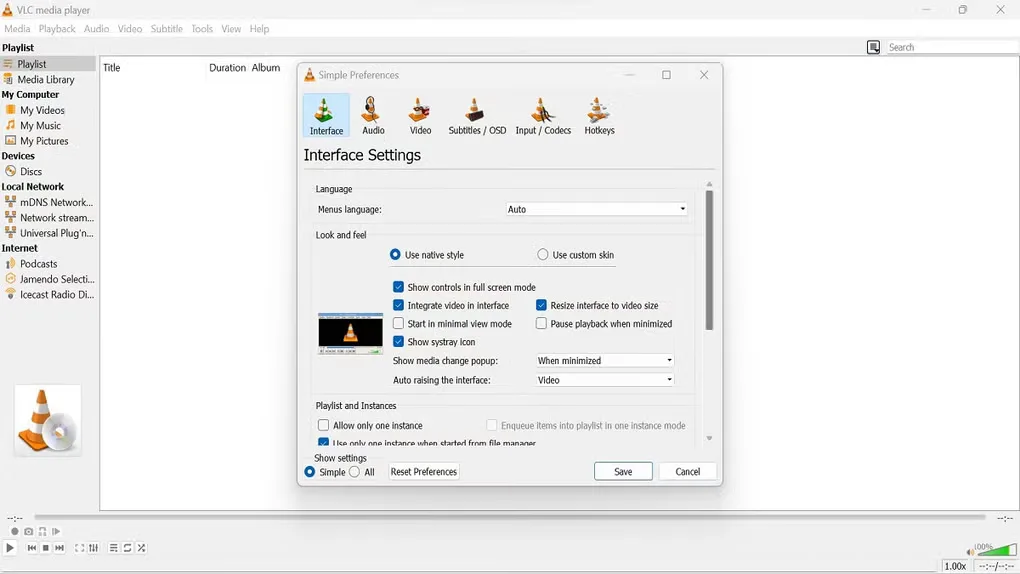
Task: Select the Simple show settings radio button
Action: (x=310, y=472)
